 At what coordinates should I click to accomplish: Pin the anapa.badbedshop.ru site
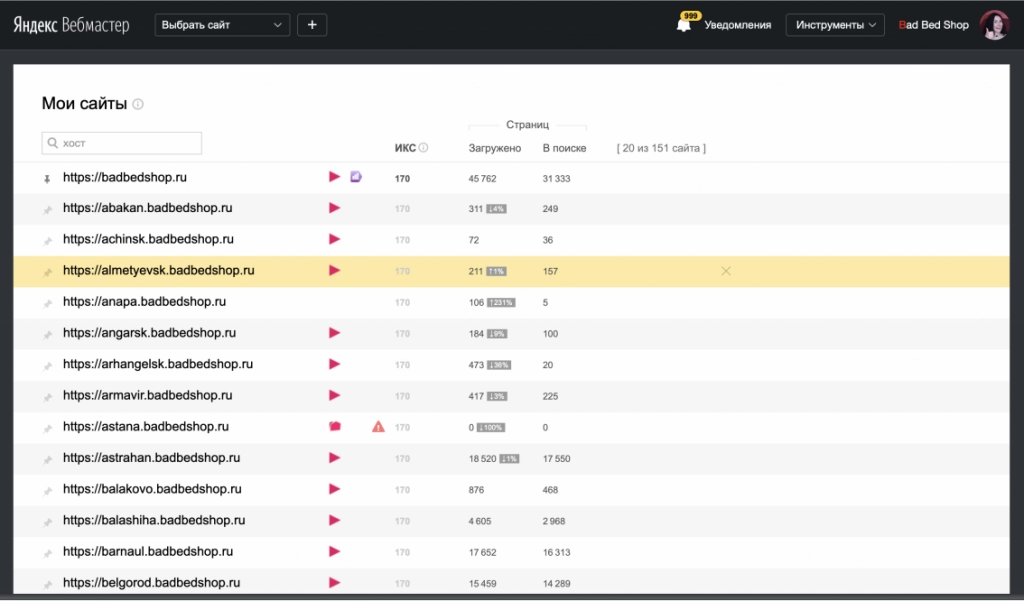[47, 304]
